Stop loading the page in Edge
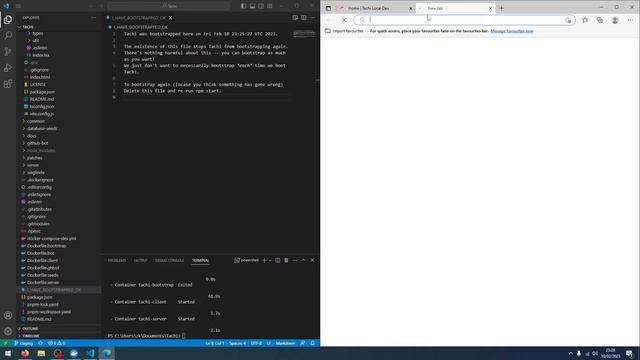 coord(344,20)
